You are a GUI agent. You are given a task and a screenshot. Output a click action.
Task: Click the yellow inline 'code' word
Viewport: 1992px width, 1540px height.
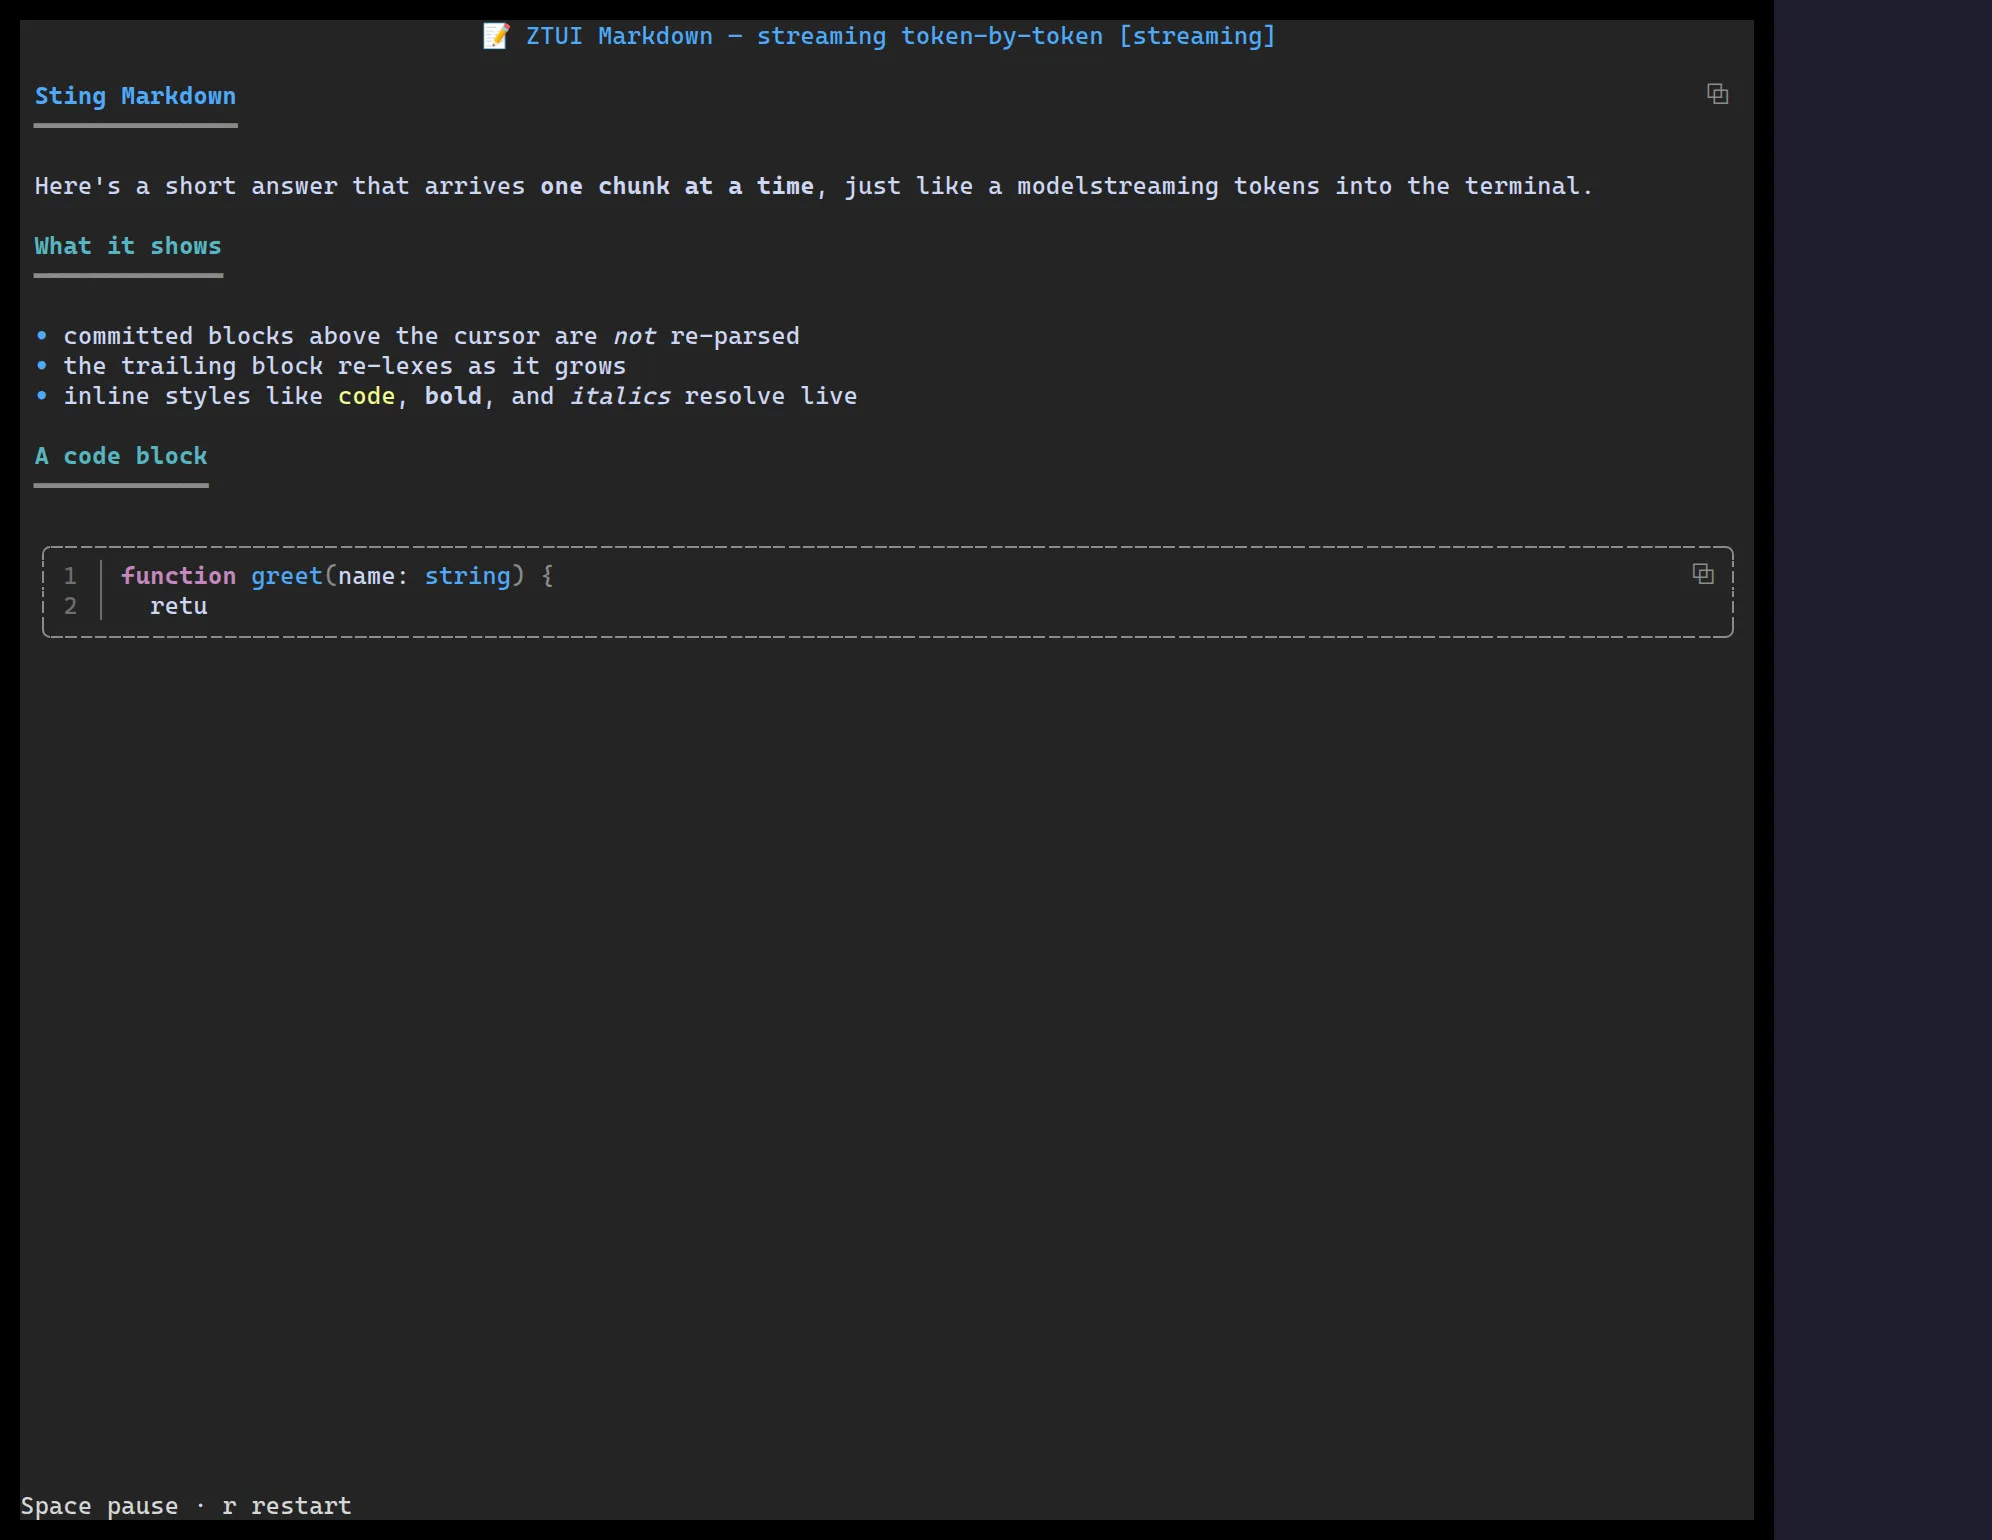coord(367,396)
